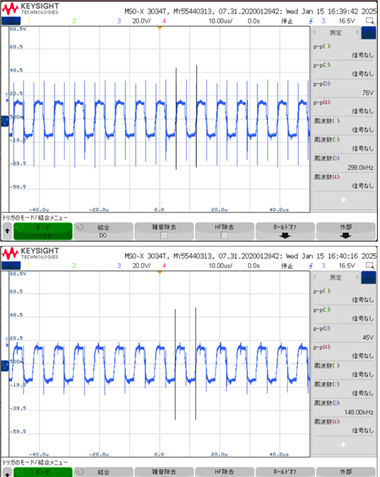This screenshot has height=477, width=380.
Task: Click 雑音除去 softkey in bottom capture
Action: click(x=164, y=472)
